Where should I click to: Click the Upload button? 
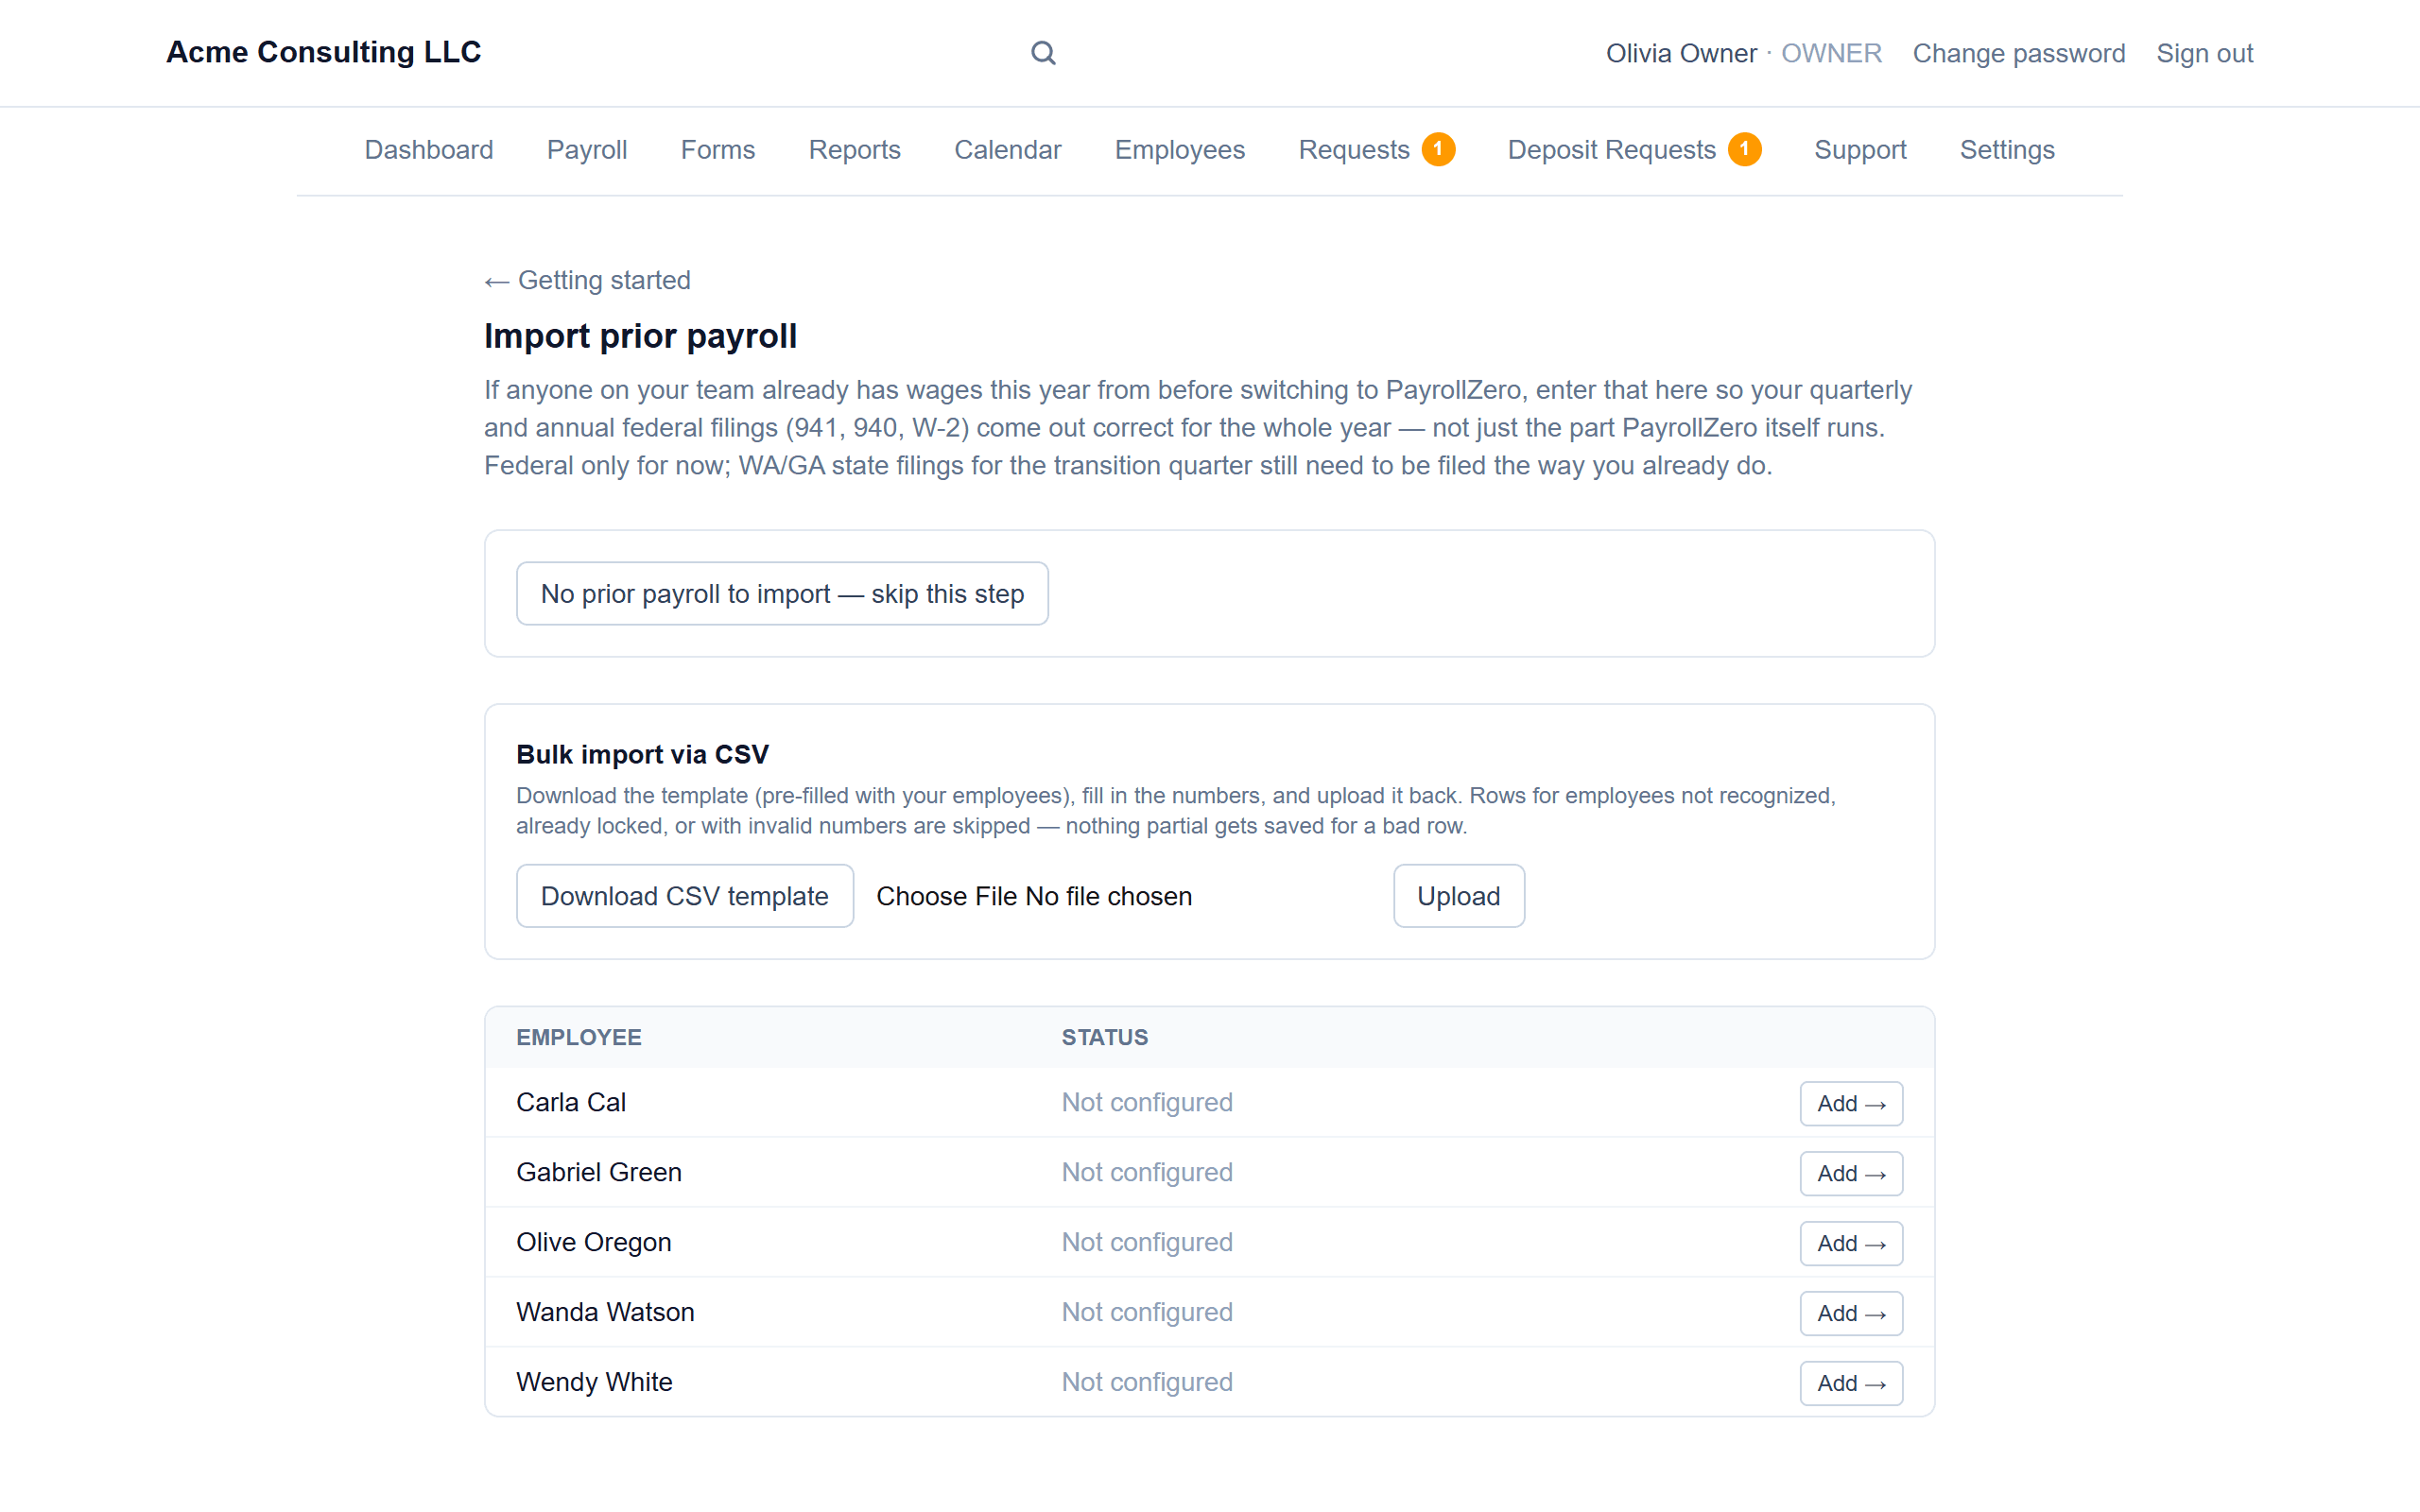[x=1458, y=896]
